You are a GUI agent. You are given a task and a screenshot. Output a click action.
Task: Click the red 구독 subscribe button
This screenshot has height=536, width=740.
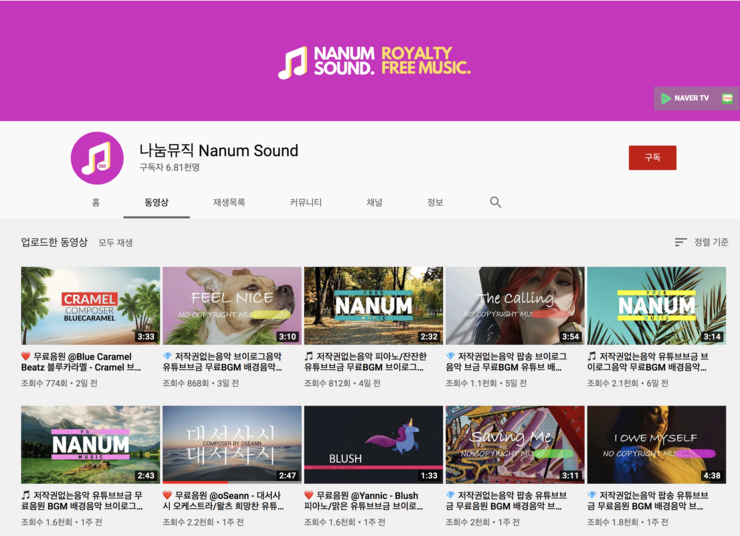(652, 158)
